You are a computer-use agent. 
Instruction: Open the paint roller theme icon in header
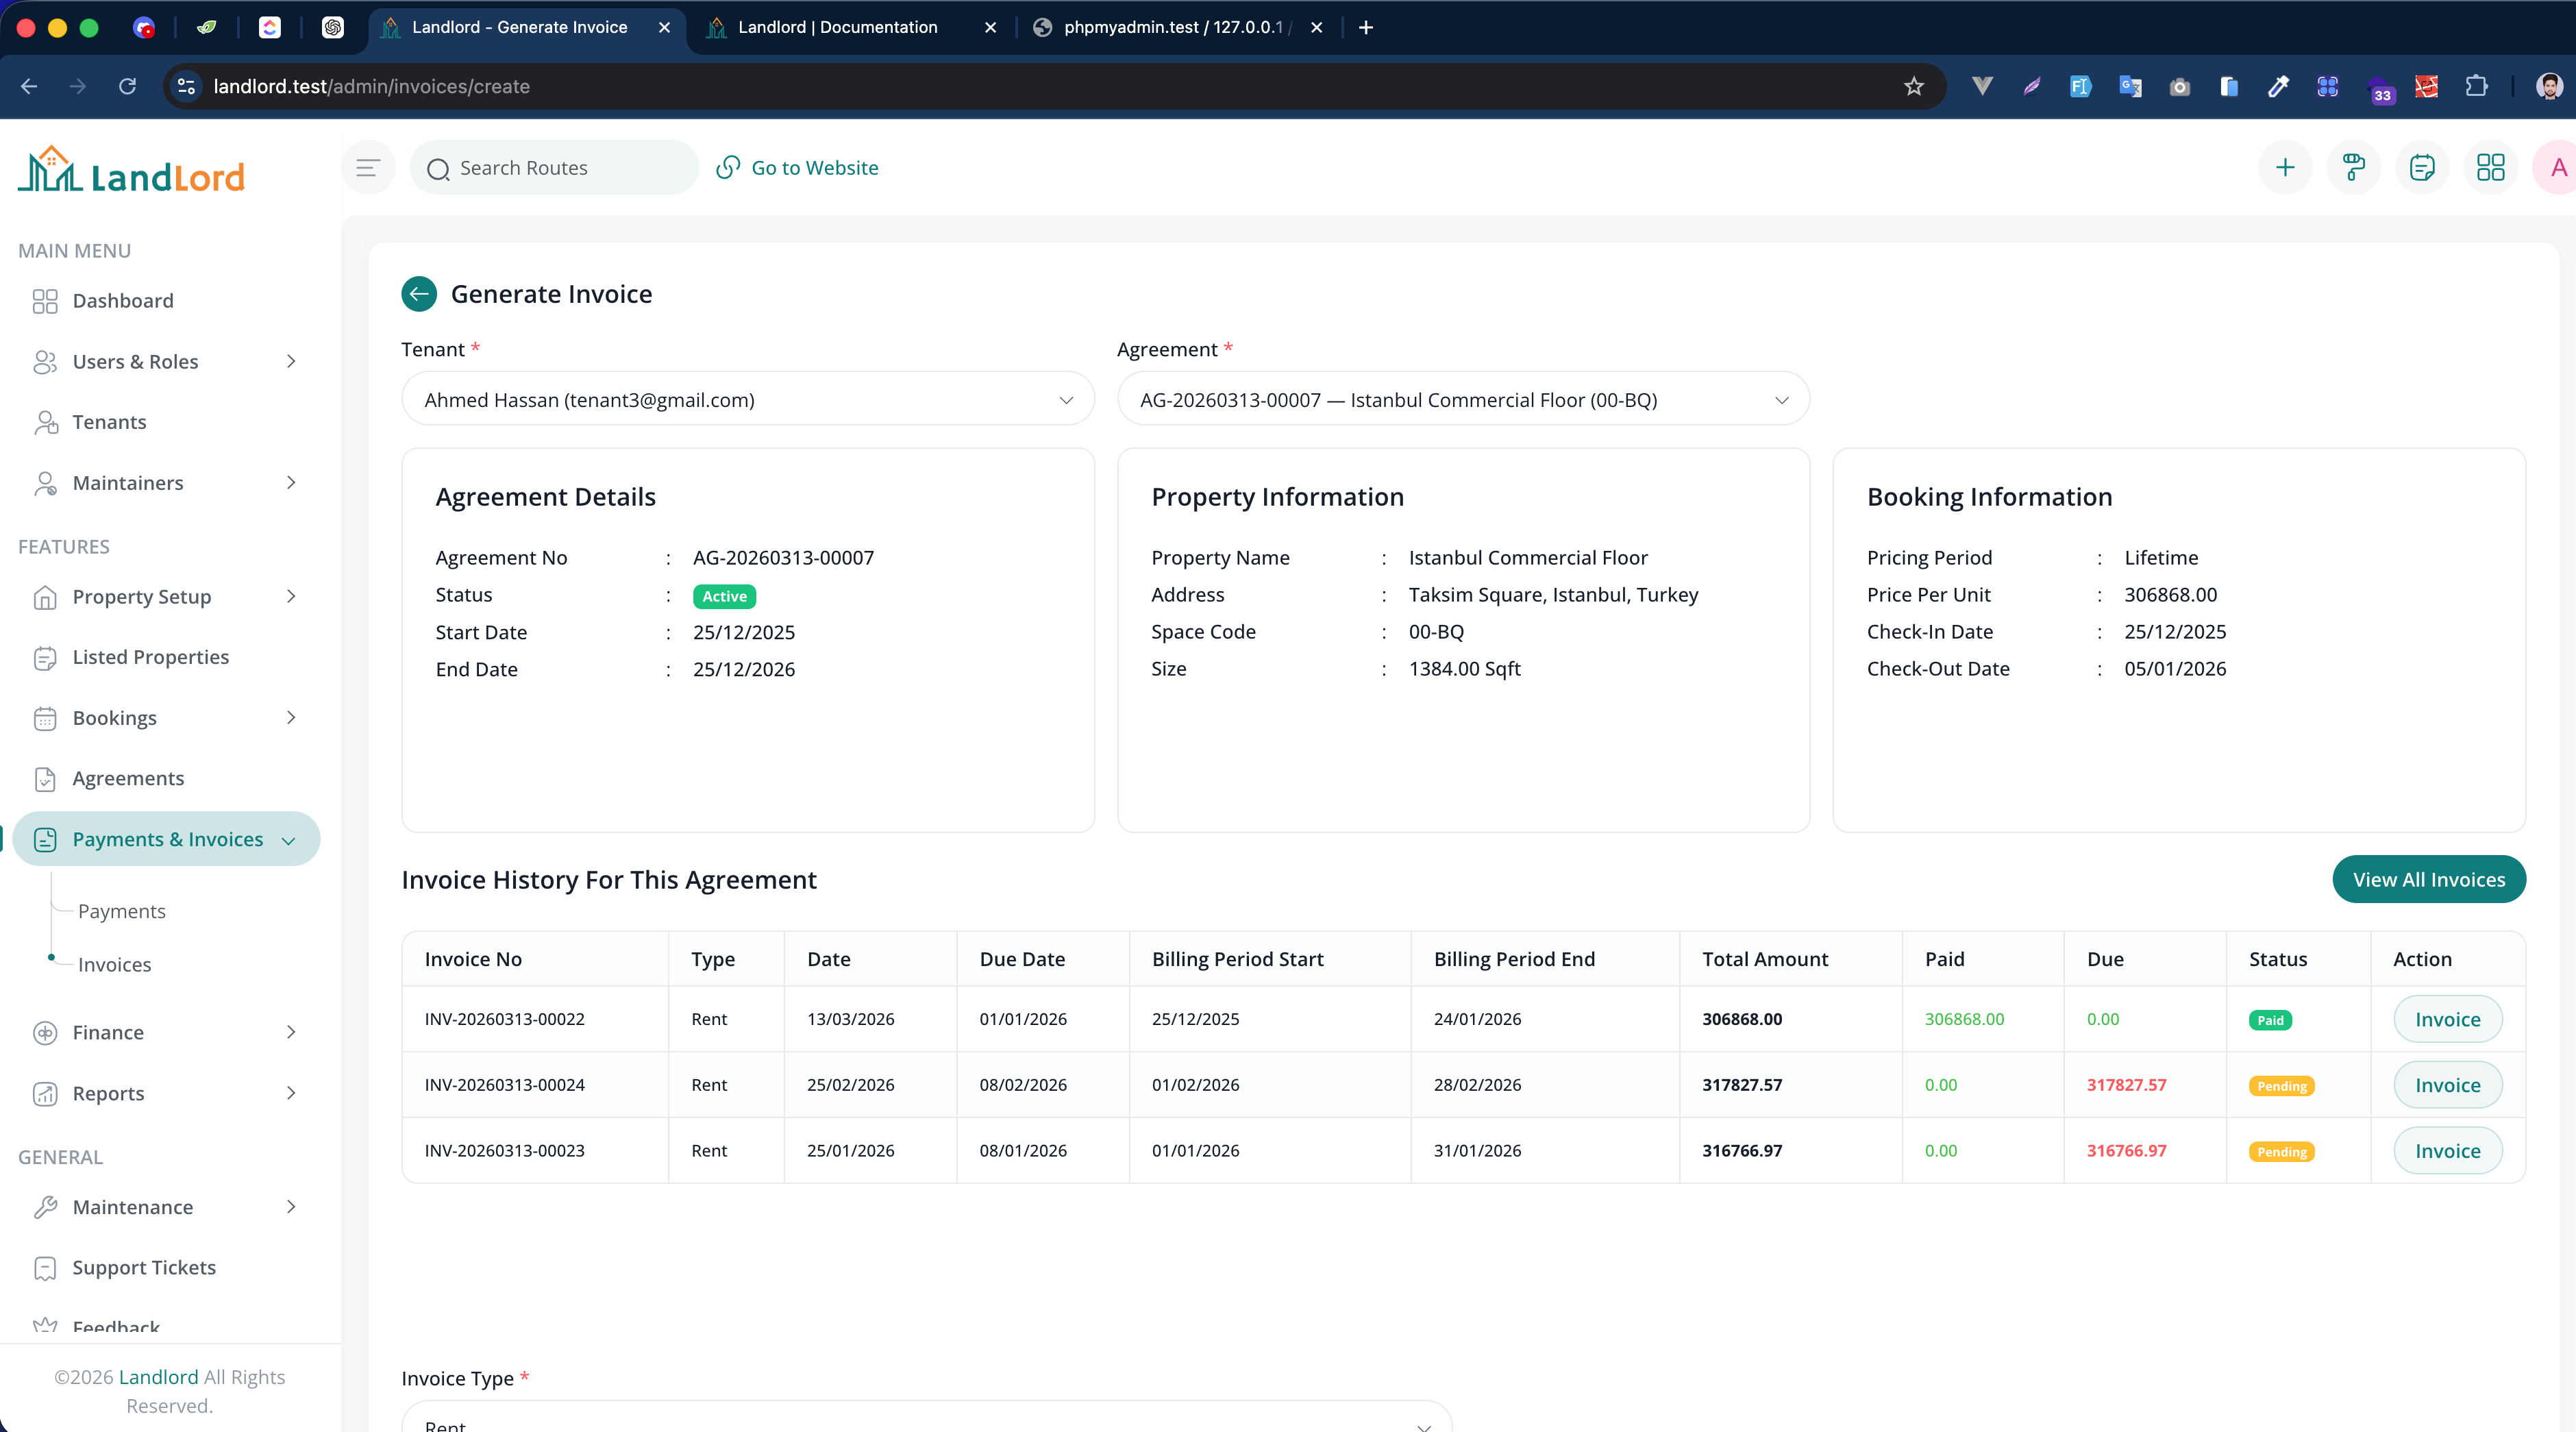pos(2353,167)
